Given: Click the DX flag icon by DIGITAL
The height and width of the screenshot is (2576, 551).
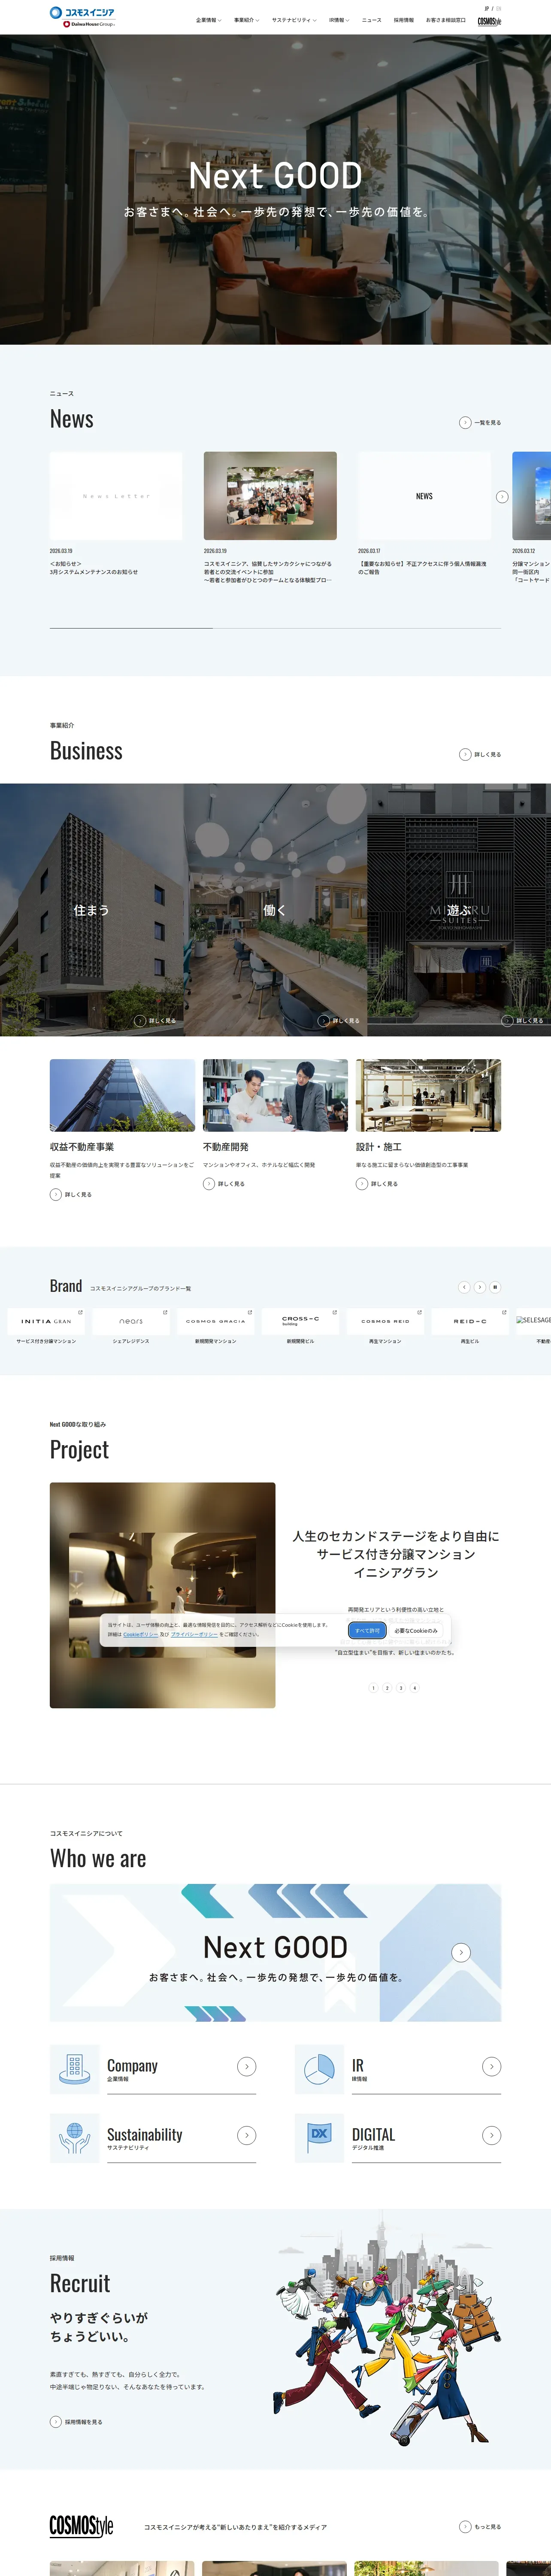Looking at the screenshot, I should tap(319, 2138).
